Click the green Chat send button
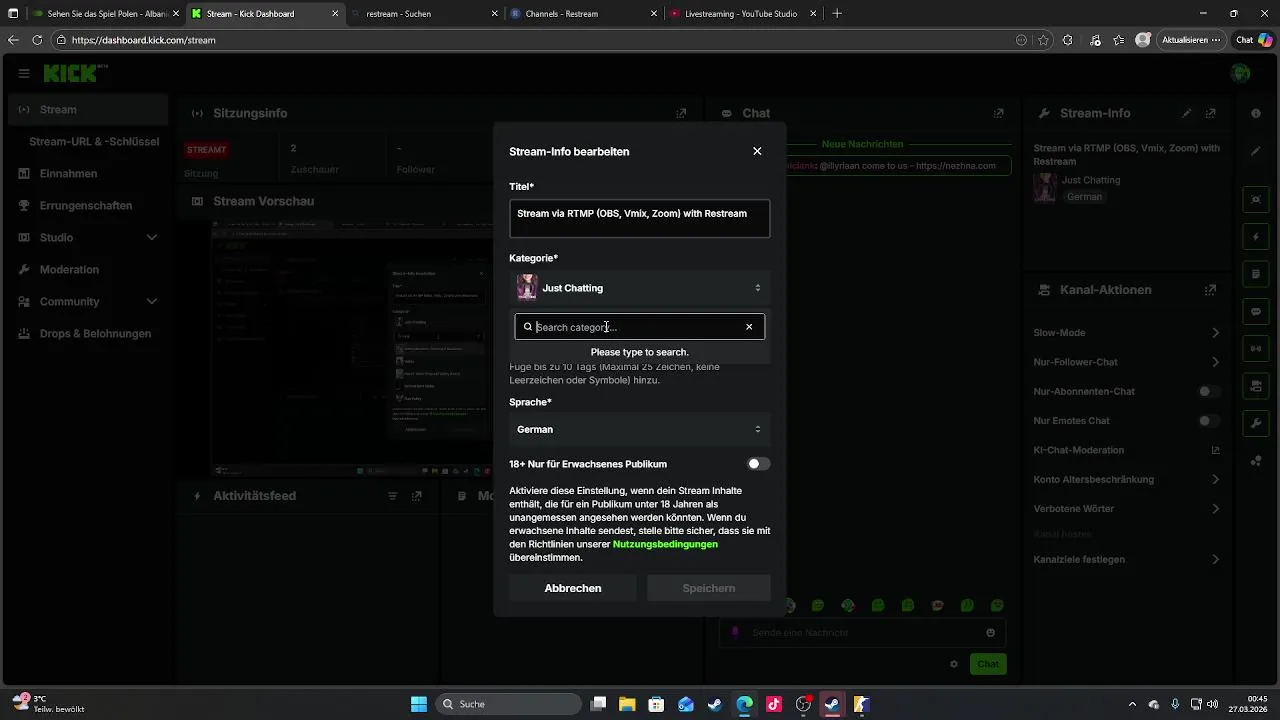Viewport: 1280px width, 720px height. [988, 664]
